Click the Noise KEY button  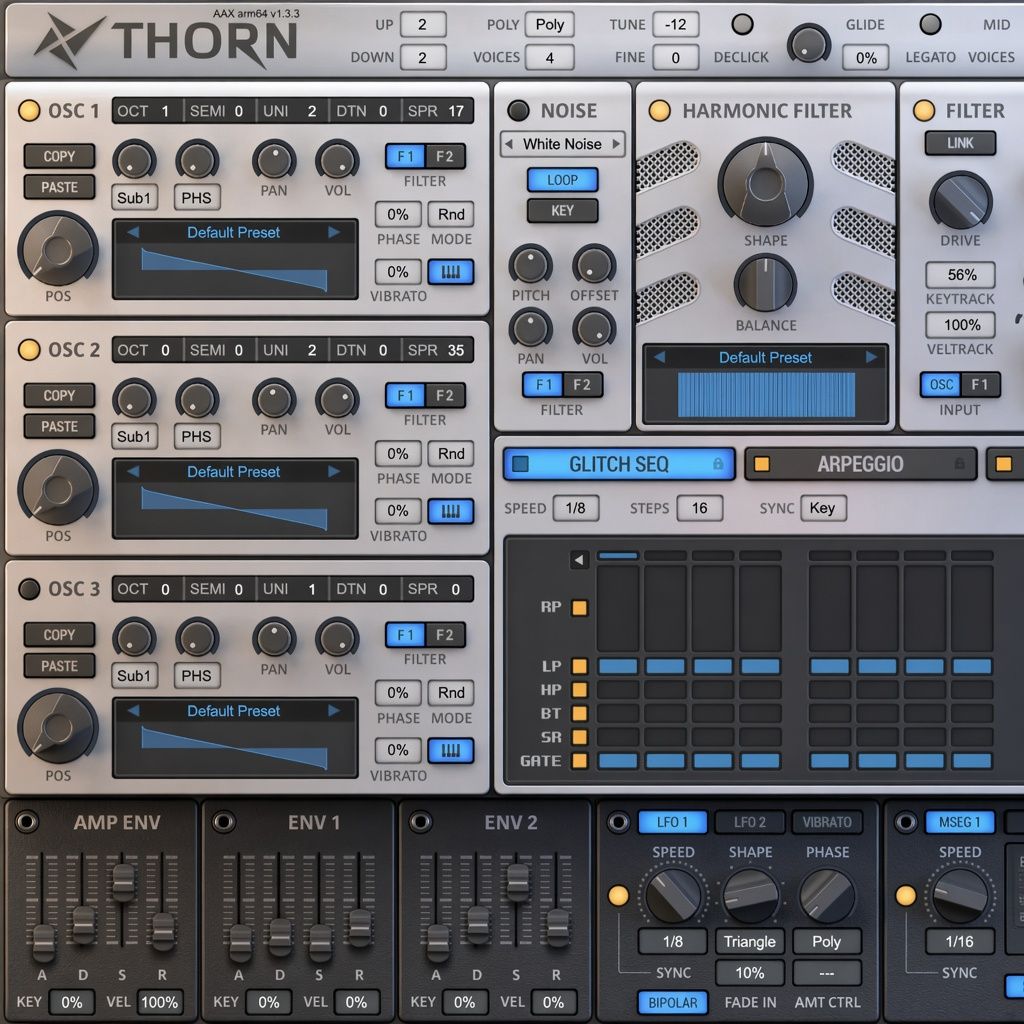click(x=562, y=211)
